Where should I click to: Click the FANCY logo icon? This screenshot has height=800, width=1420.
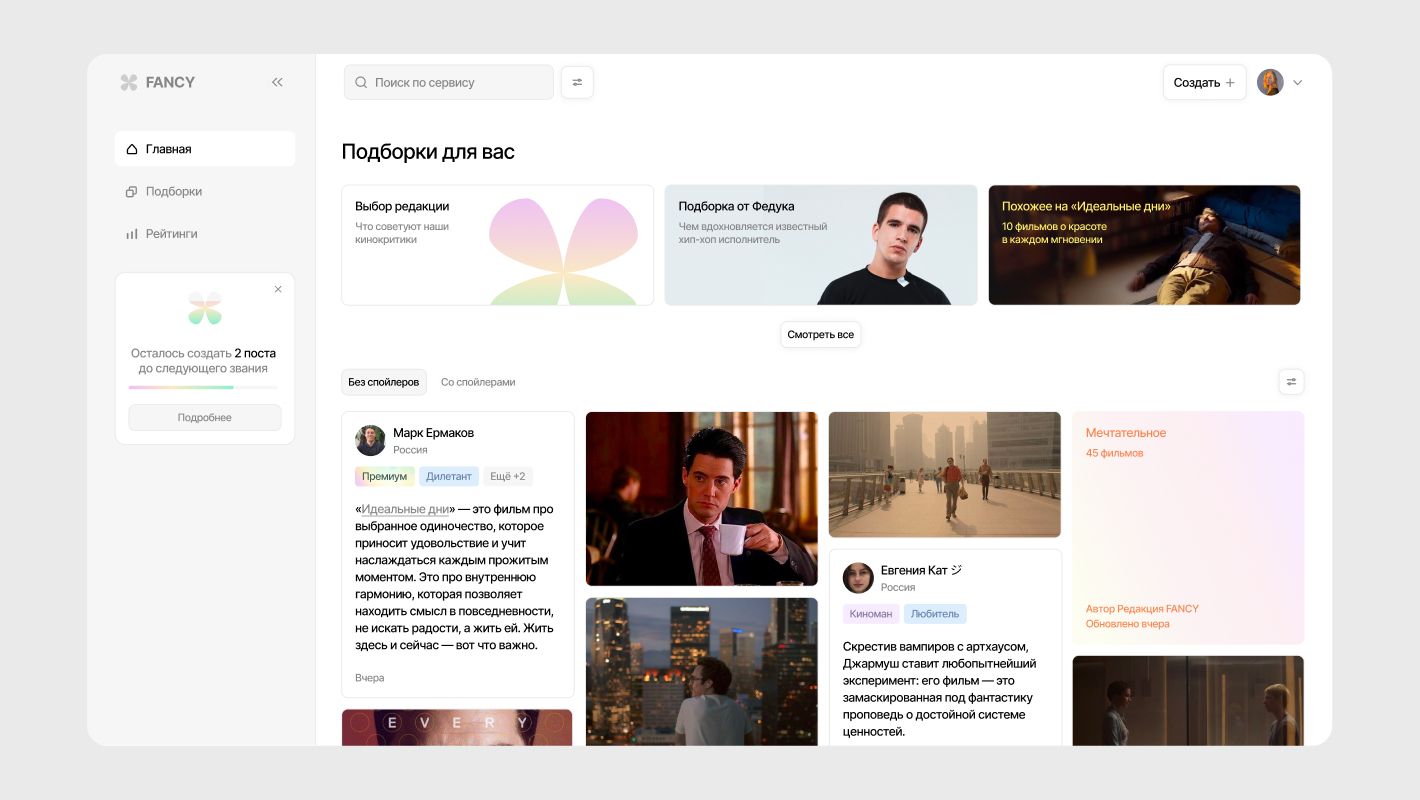pyautogui.click(x=129, y=83)
